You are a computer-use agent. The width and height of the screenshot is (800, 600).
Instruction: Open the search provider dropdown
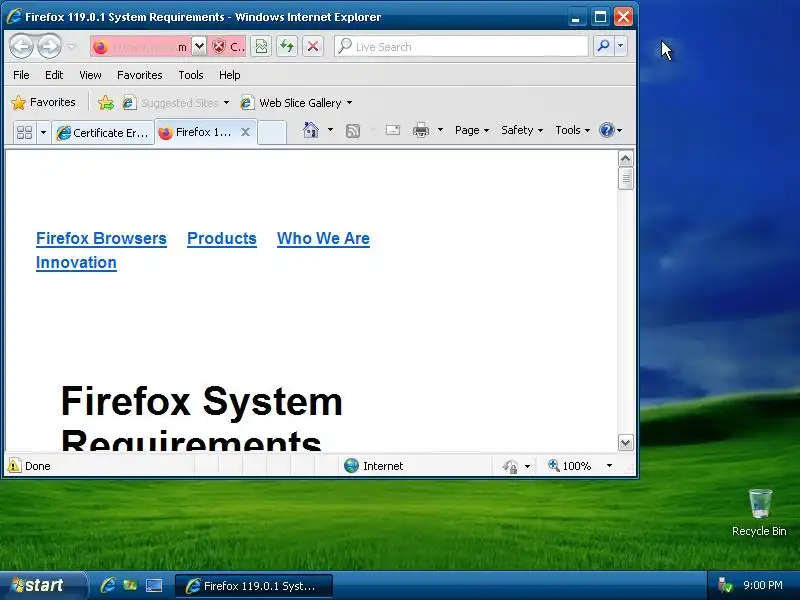click(x=620, y=46)
